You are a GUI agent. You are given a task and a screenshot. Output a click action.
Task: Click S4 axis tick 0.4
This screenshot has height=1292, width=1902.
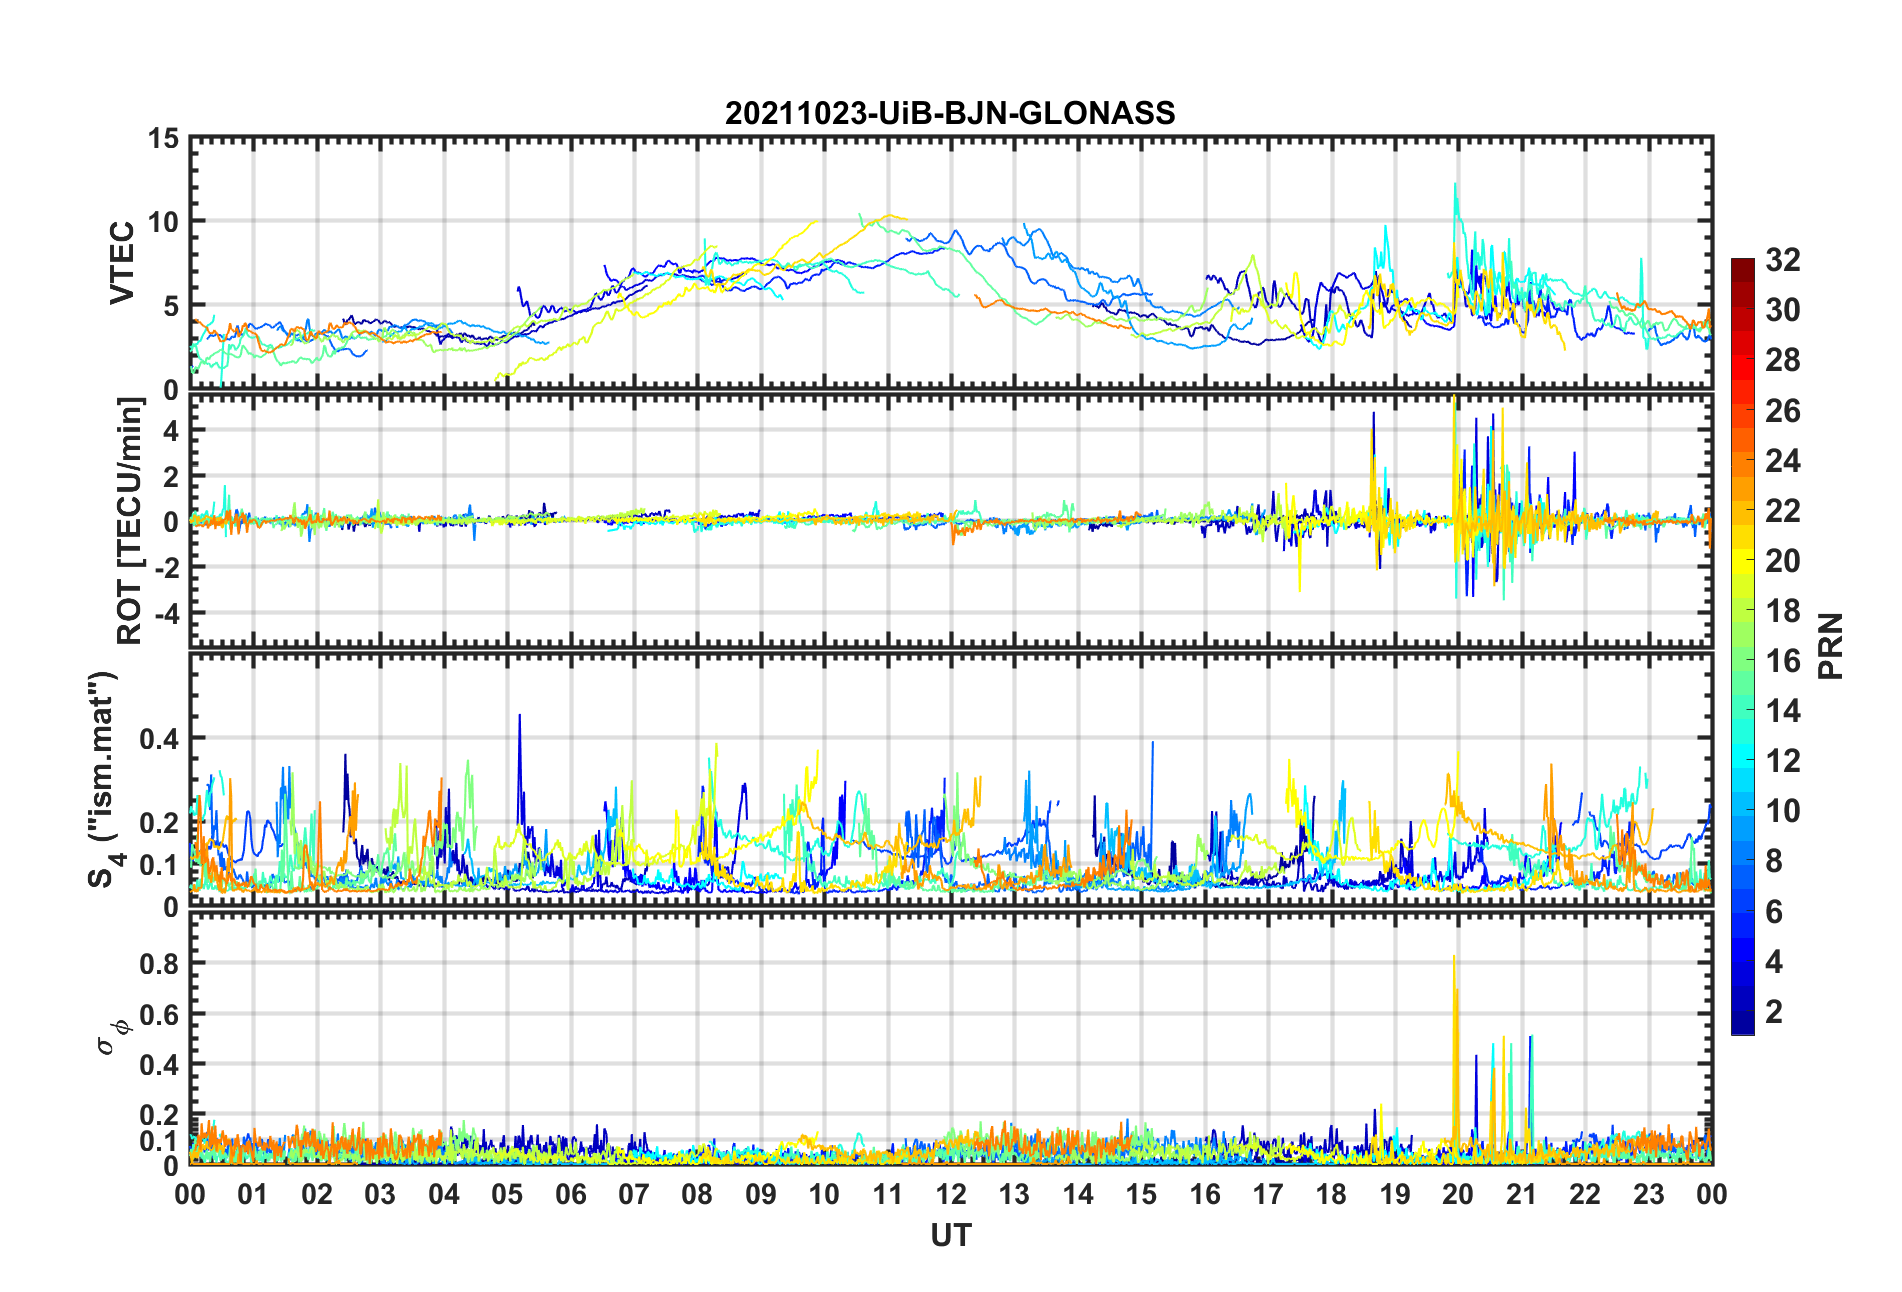tap(159, 739)
